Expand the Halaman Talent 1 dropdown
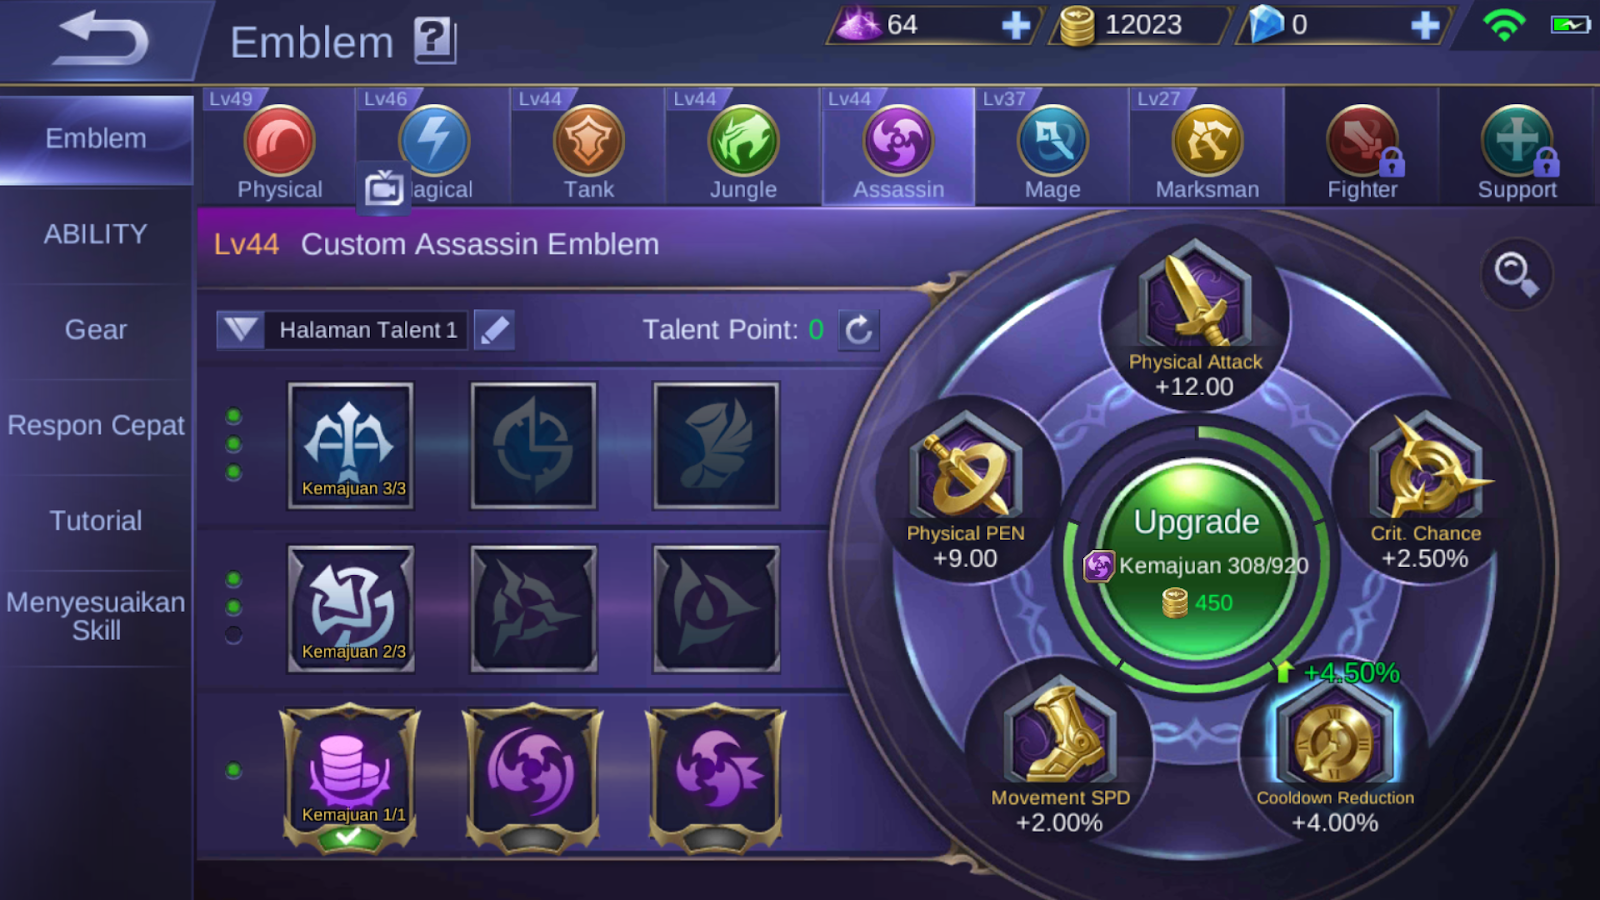Screen dimensions: 1600x900 240,330
